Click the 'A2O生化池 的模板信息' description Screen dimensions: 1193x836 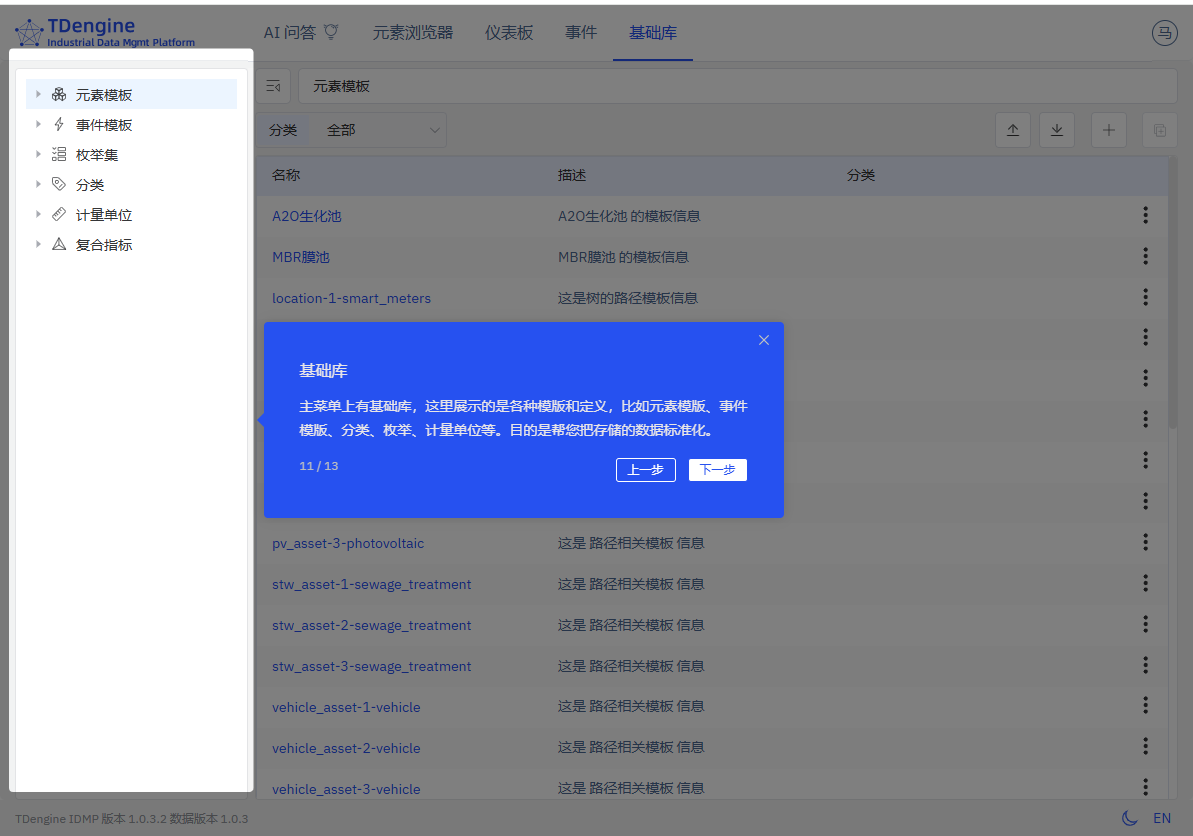[628, 216]
